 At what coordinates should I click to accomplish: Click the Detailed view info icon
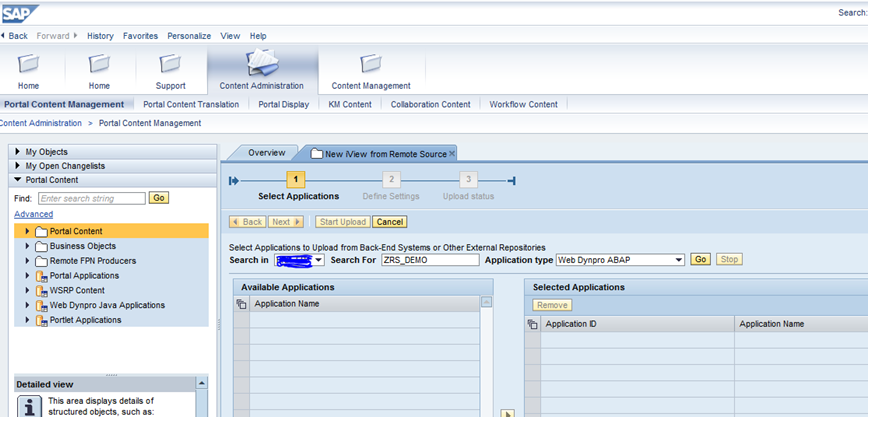pos(30,407)
